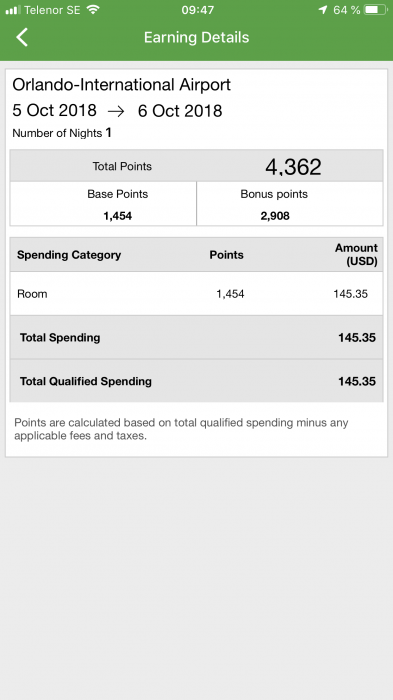Tap the Amount (USD) column header
The image size is (393, 700).
tap(356, 254)
